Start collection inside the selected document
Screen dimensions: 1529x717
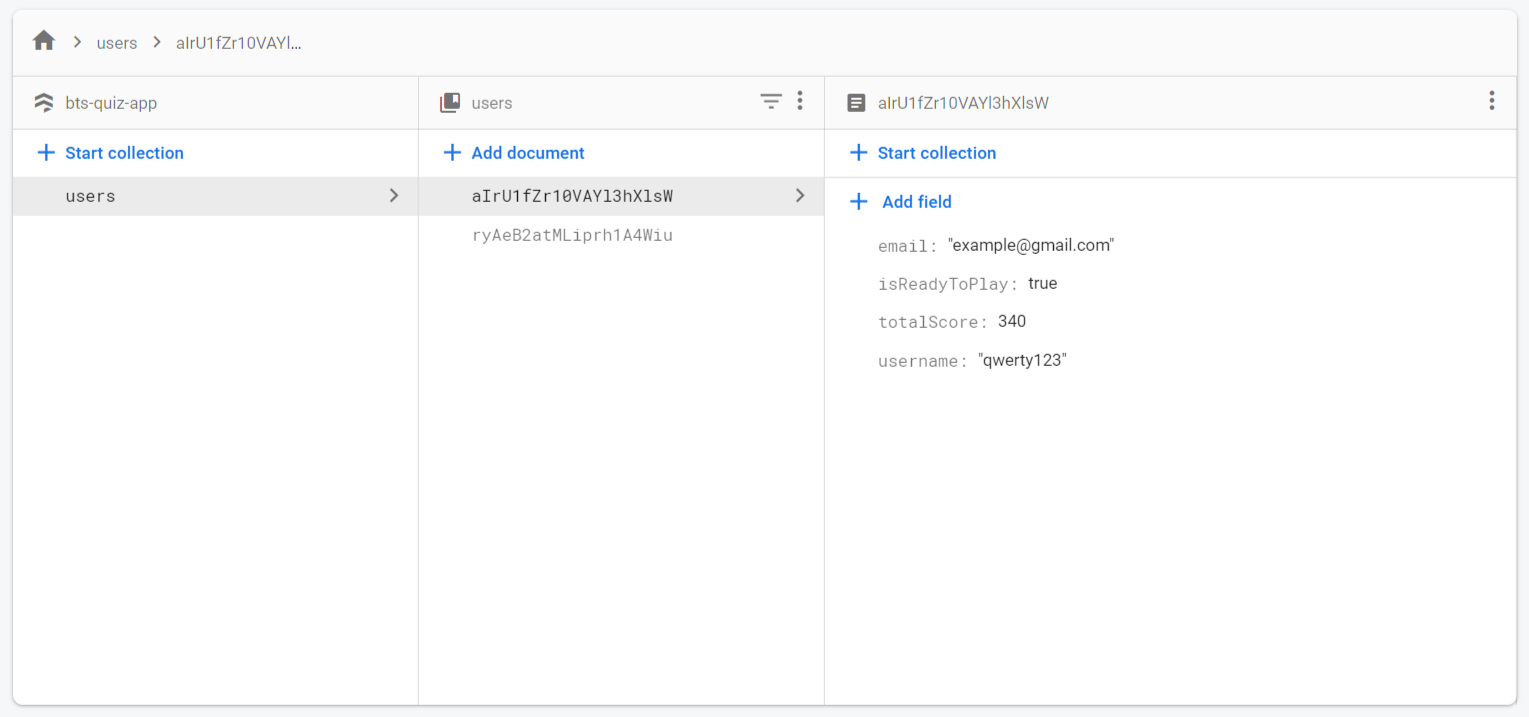923,153
